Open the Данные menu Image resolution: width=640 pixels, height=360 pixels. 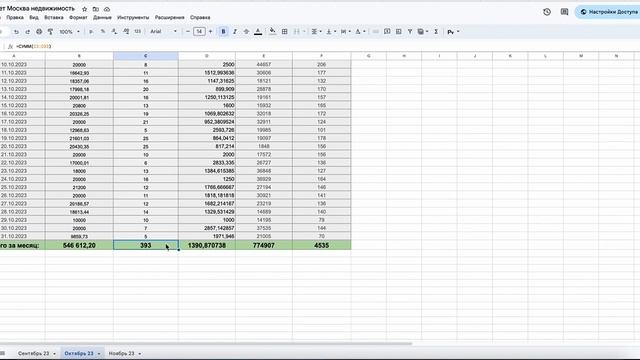pos(102,18)
